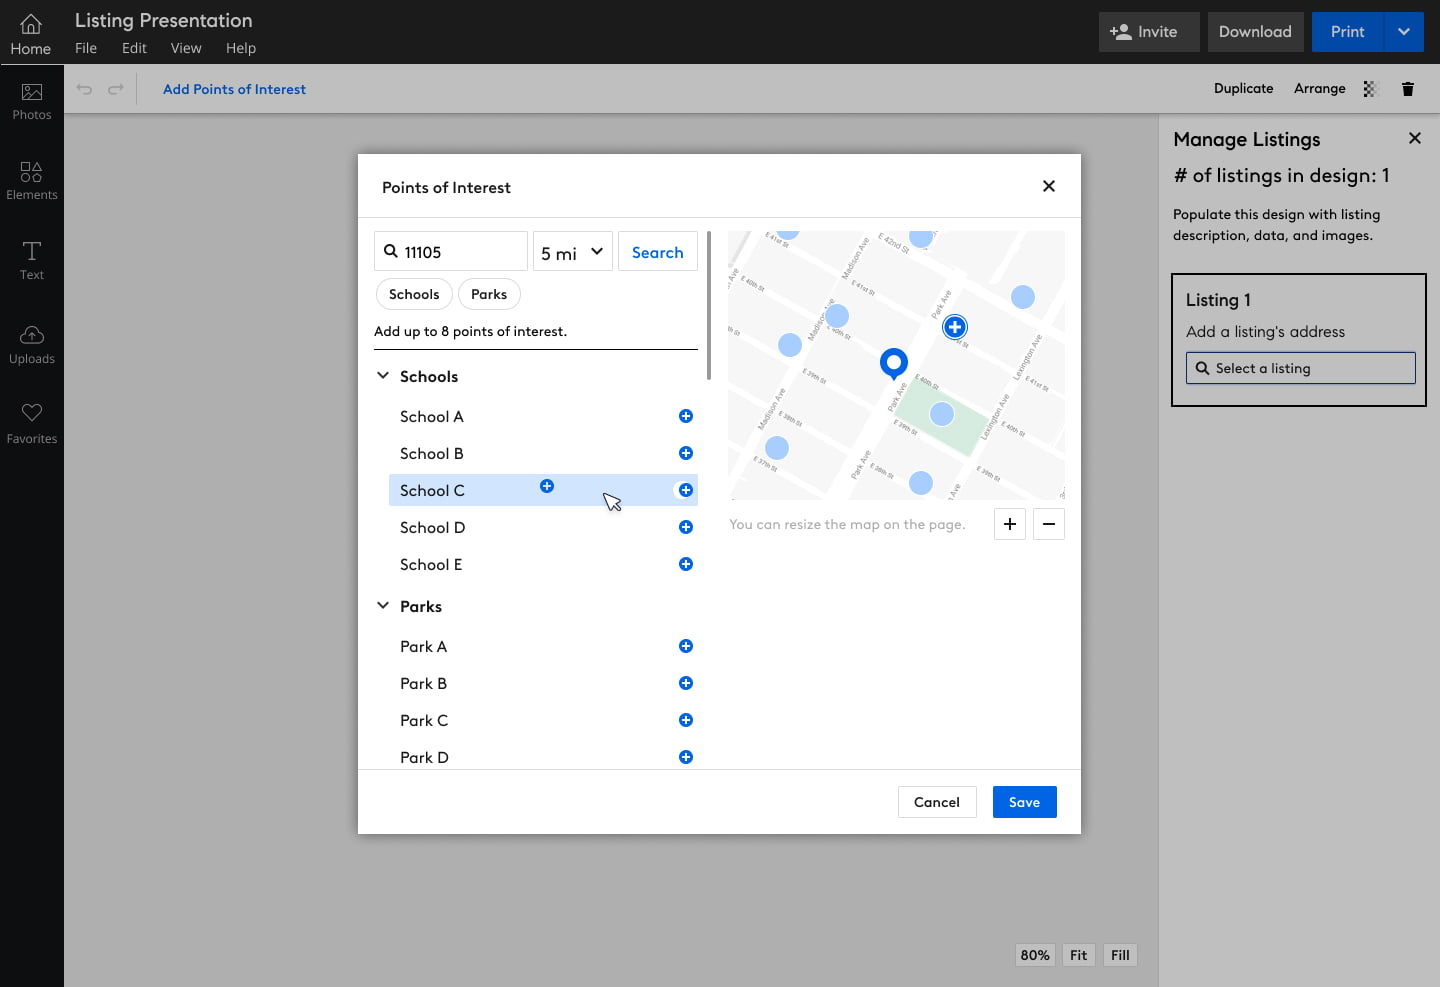The width and height of the screenshot is (1440, 987).
Task: Toggle the Schools filter chip
Action: [x=414, y=294]
